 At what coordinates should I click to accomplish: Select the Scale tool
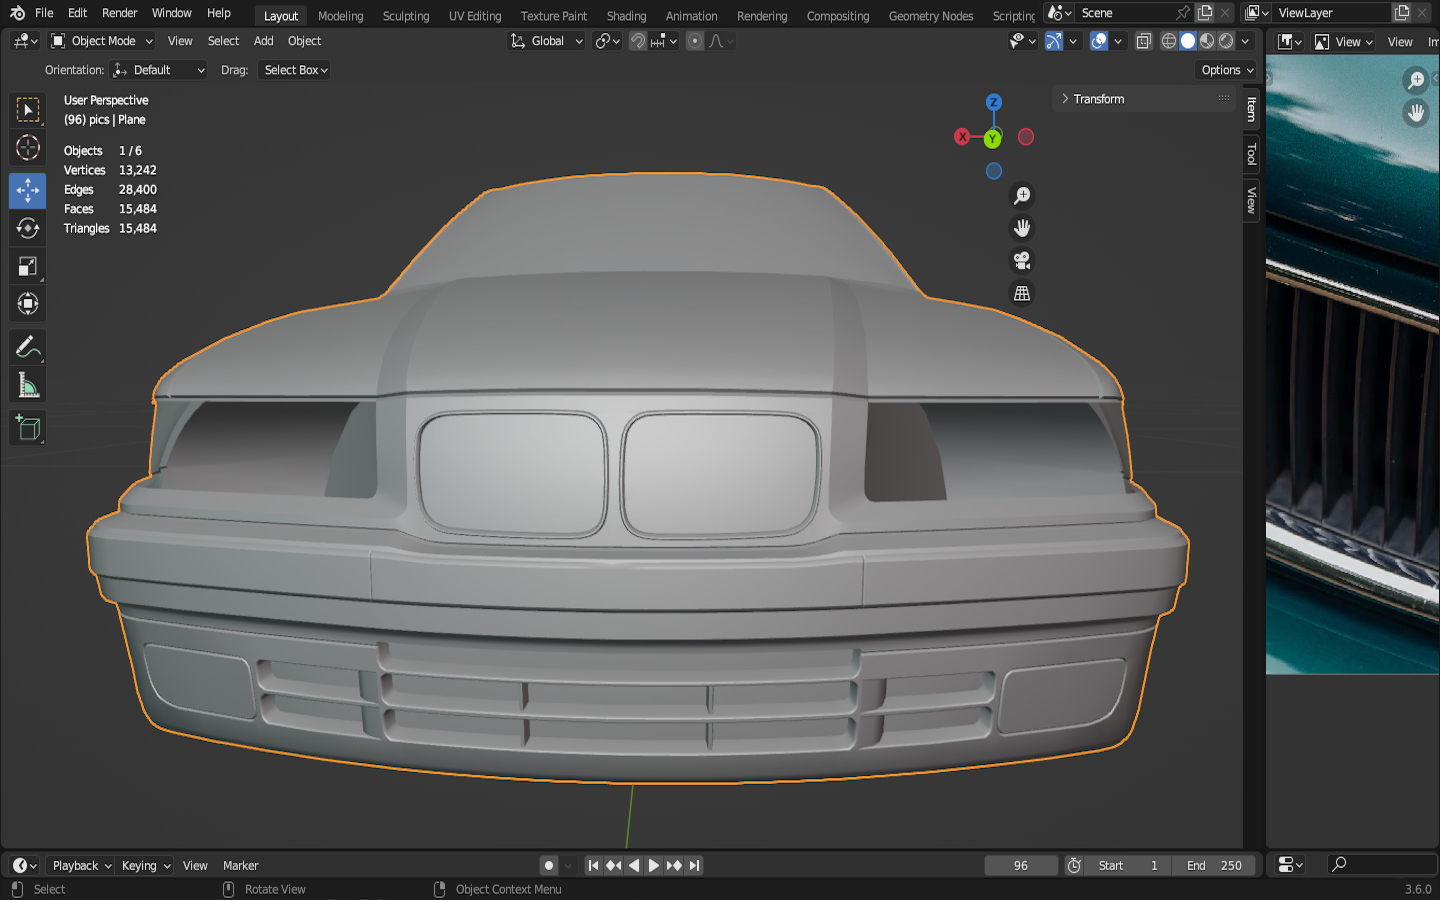[x=27, y=266]
